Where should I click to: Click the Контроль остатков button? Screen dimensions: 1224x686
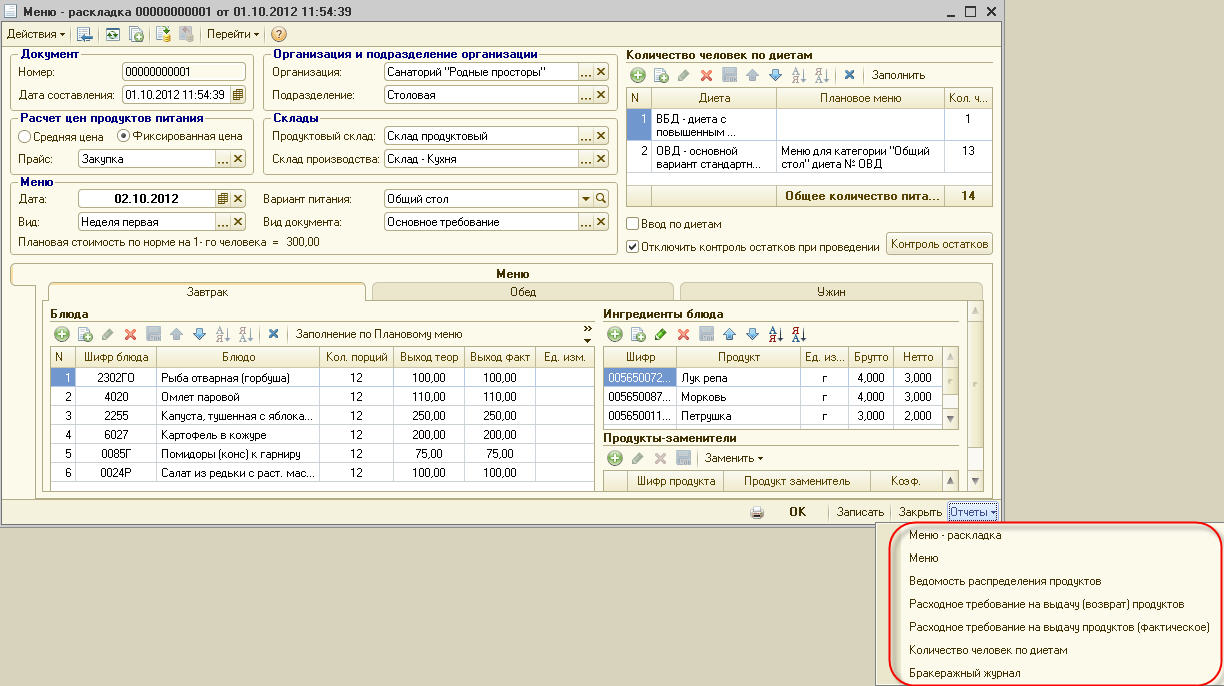pos(939,244)
